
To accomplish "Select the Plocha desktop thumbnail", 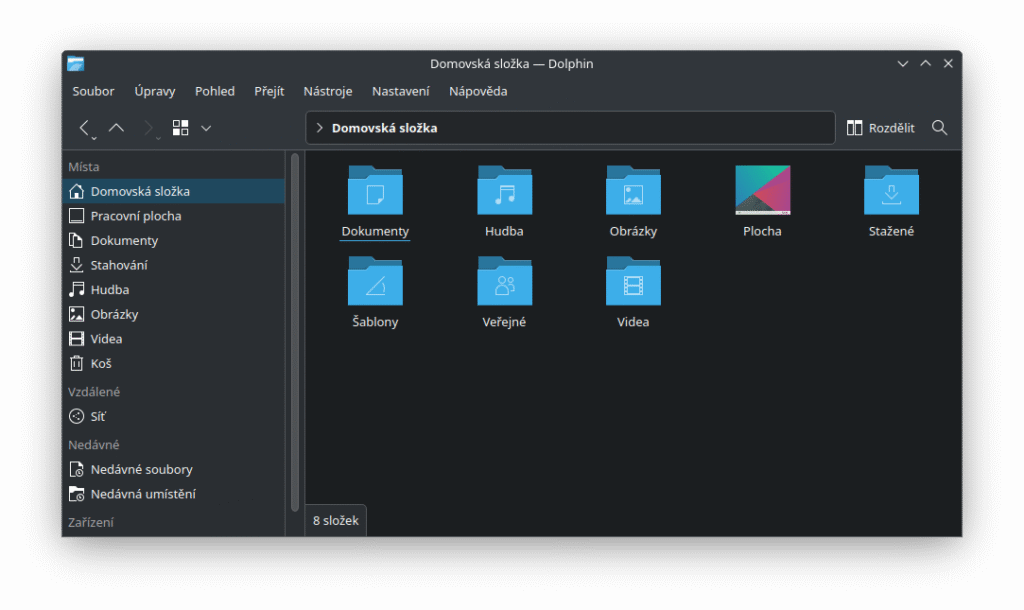I will coord(762,192).
